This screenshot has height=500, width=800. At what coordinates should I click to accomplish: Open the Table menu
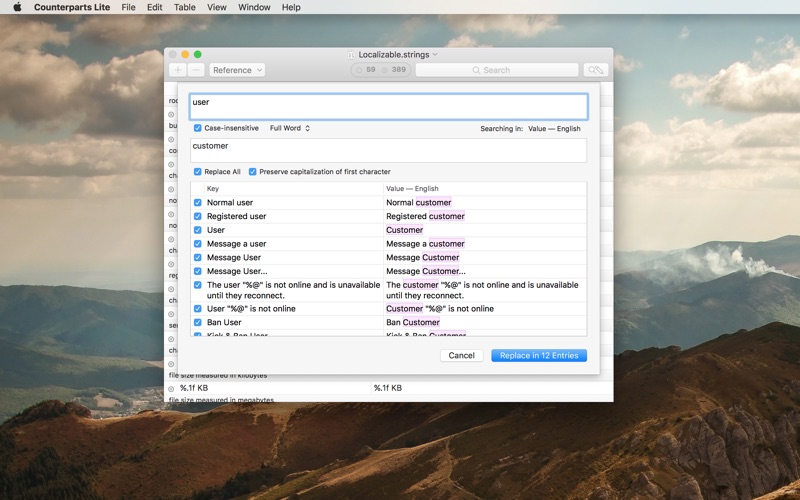coord(185,7)
